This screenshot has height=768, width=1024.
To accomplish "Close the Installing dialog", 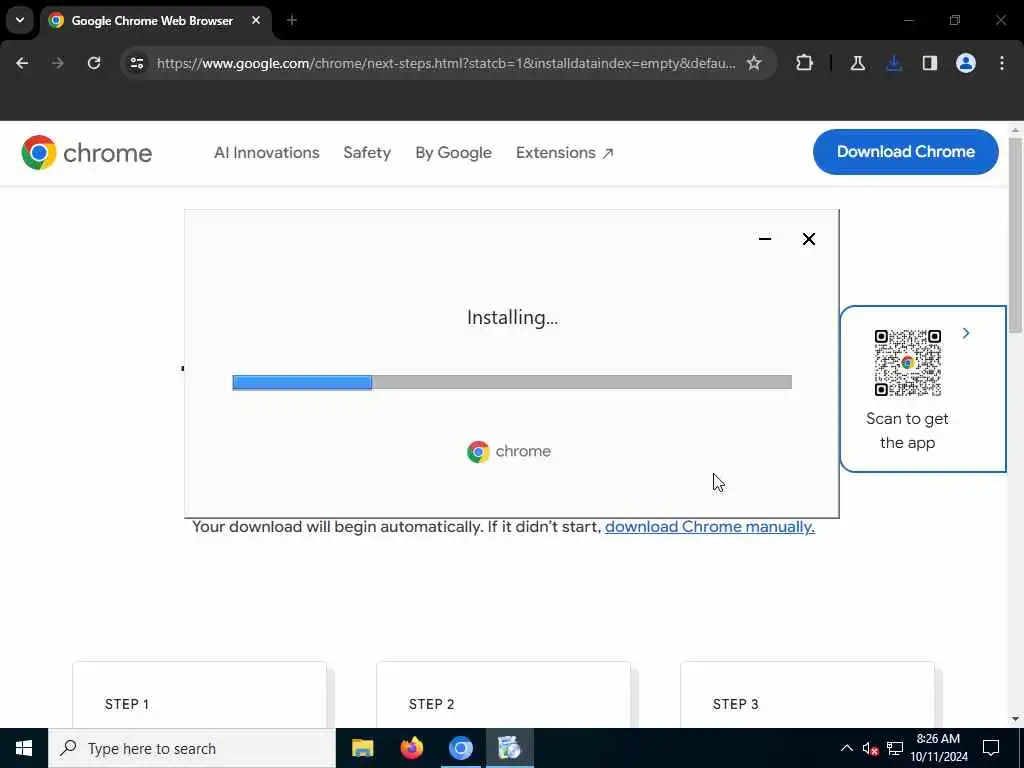I will 808,239.
